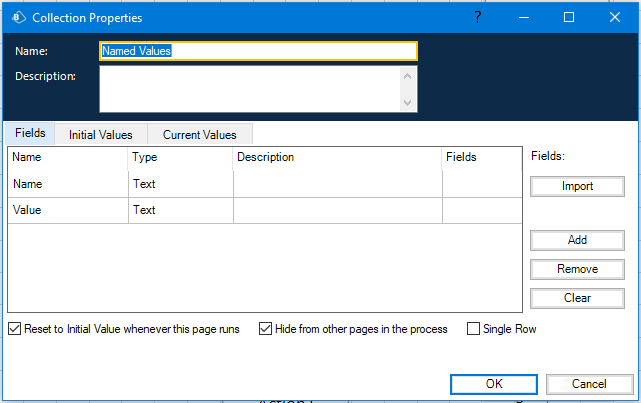641x403 pixels.
Task: Cancel the dialog
Action: click(589, 384)
